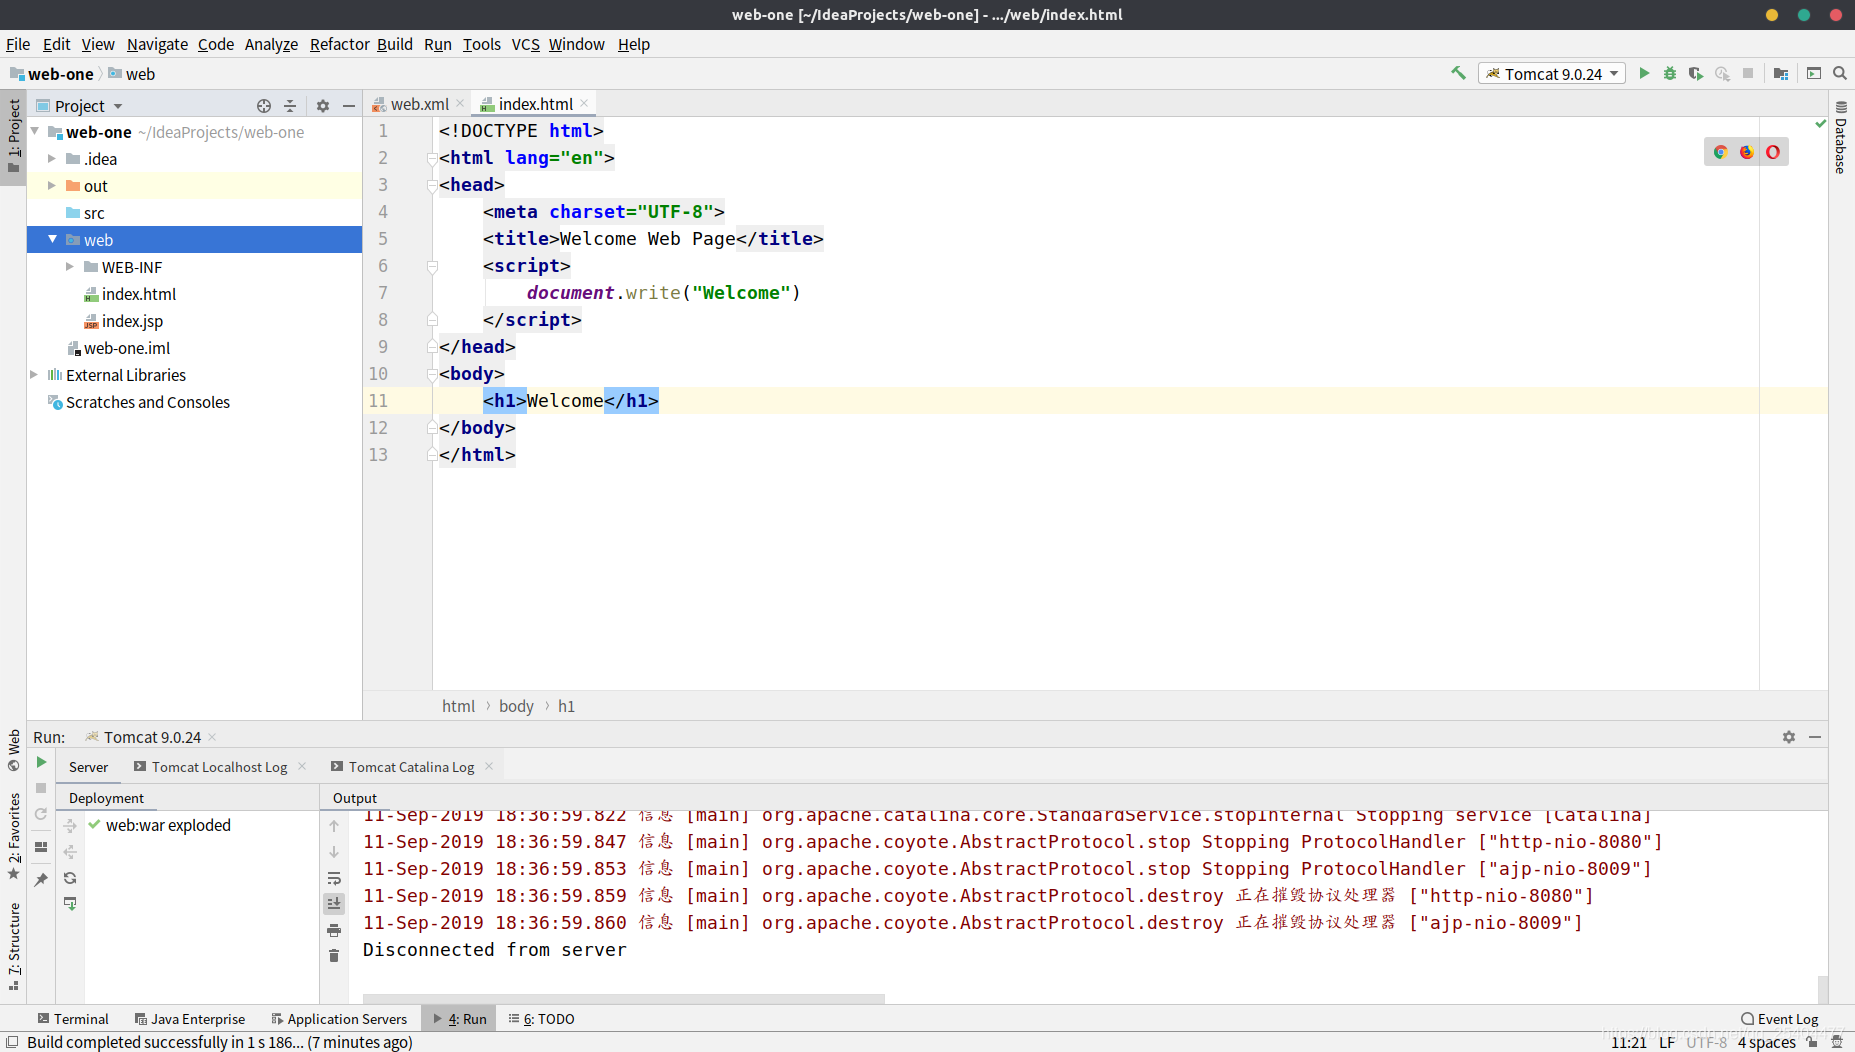Restore layout in the Run panel sidebar
Viewport: 1855px width, 1052px height.
41,847
